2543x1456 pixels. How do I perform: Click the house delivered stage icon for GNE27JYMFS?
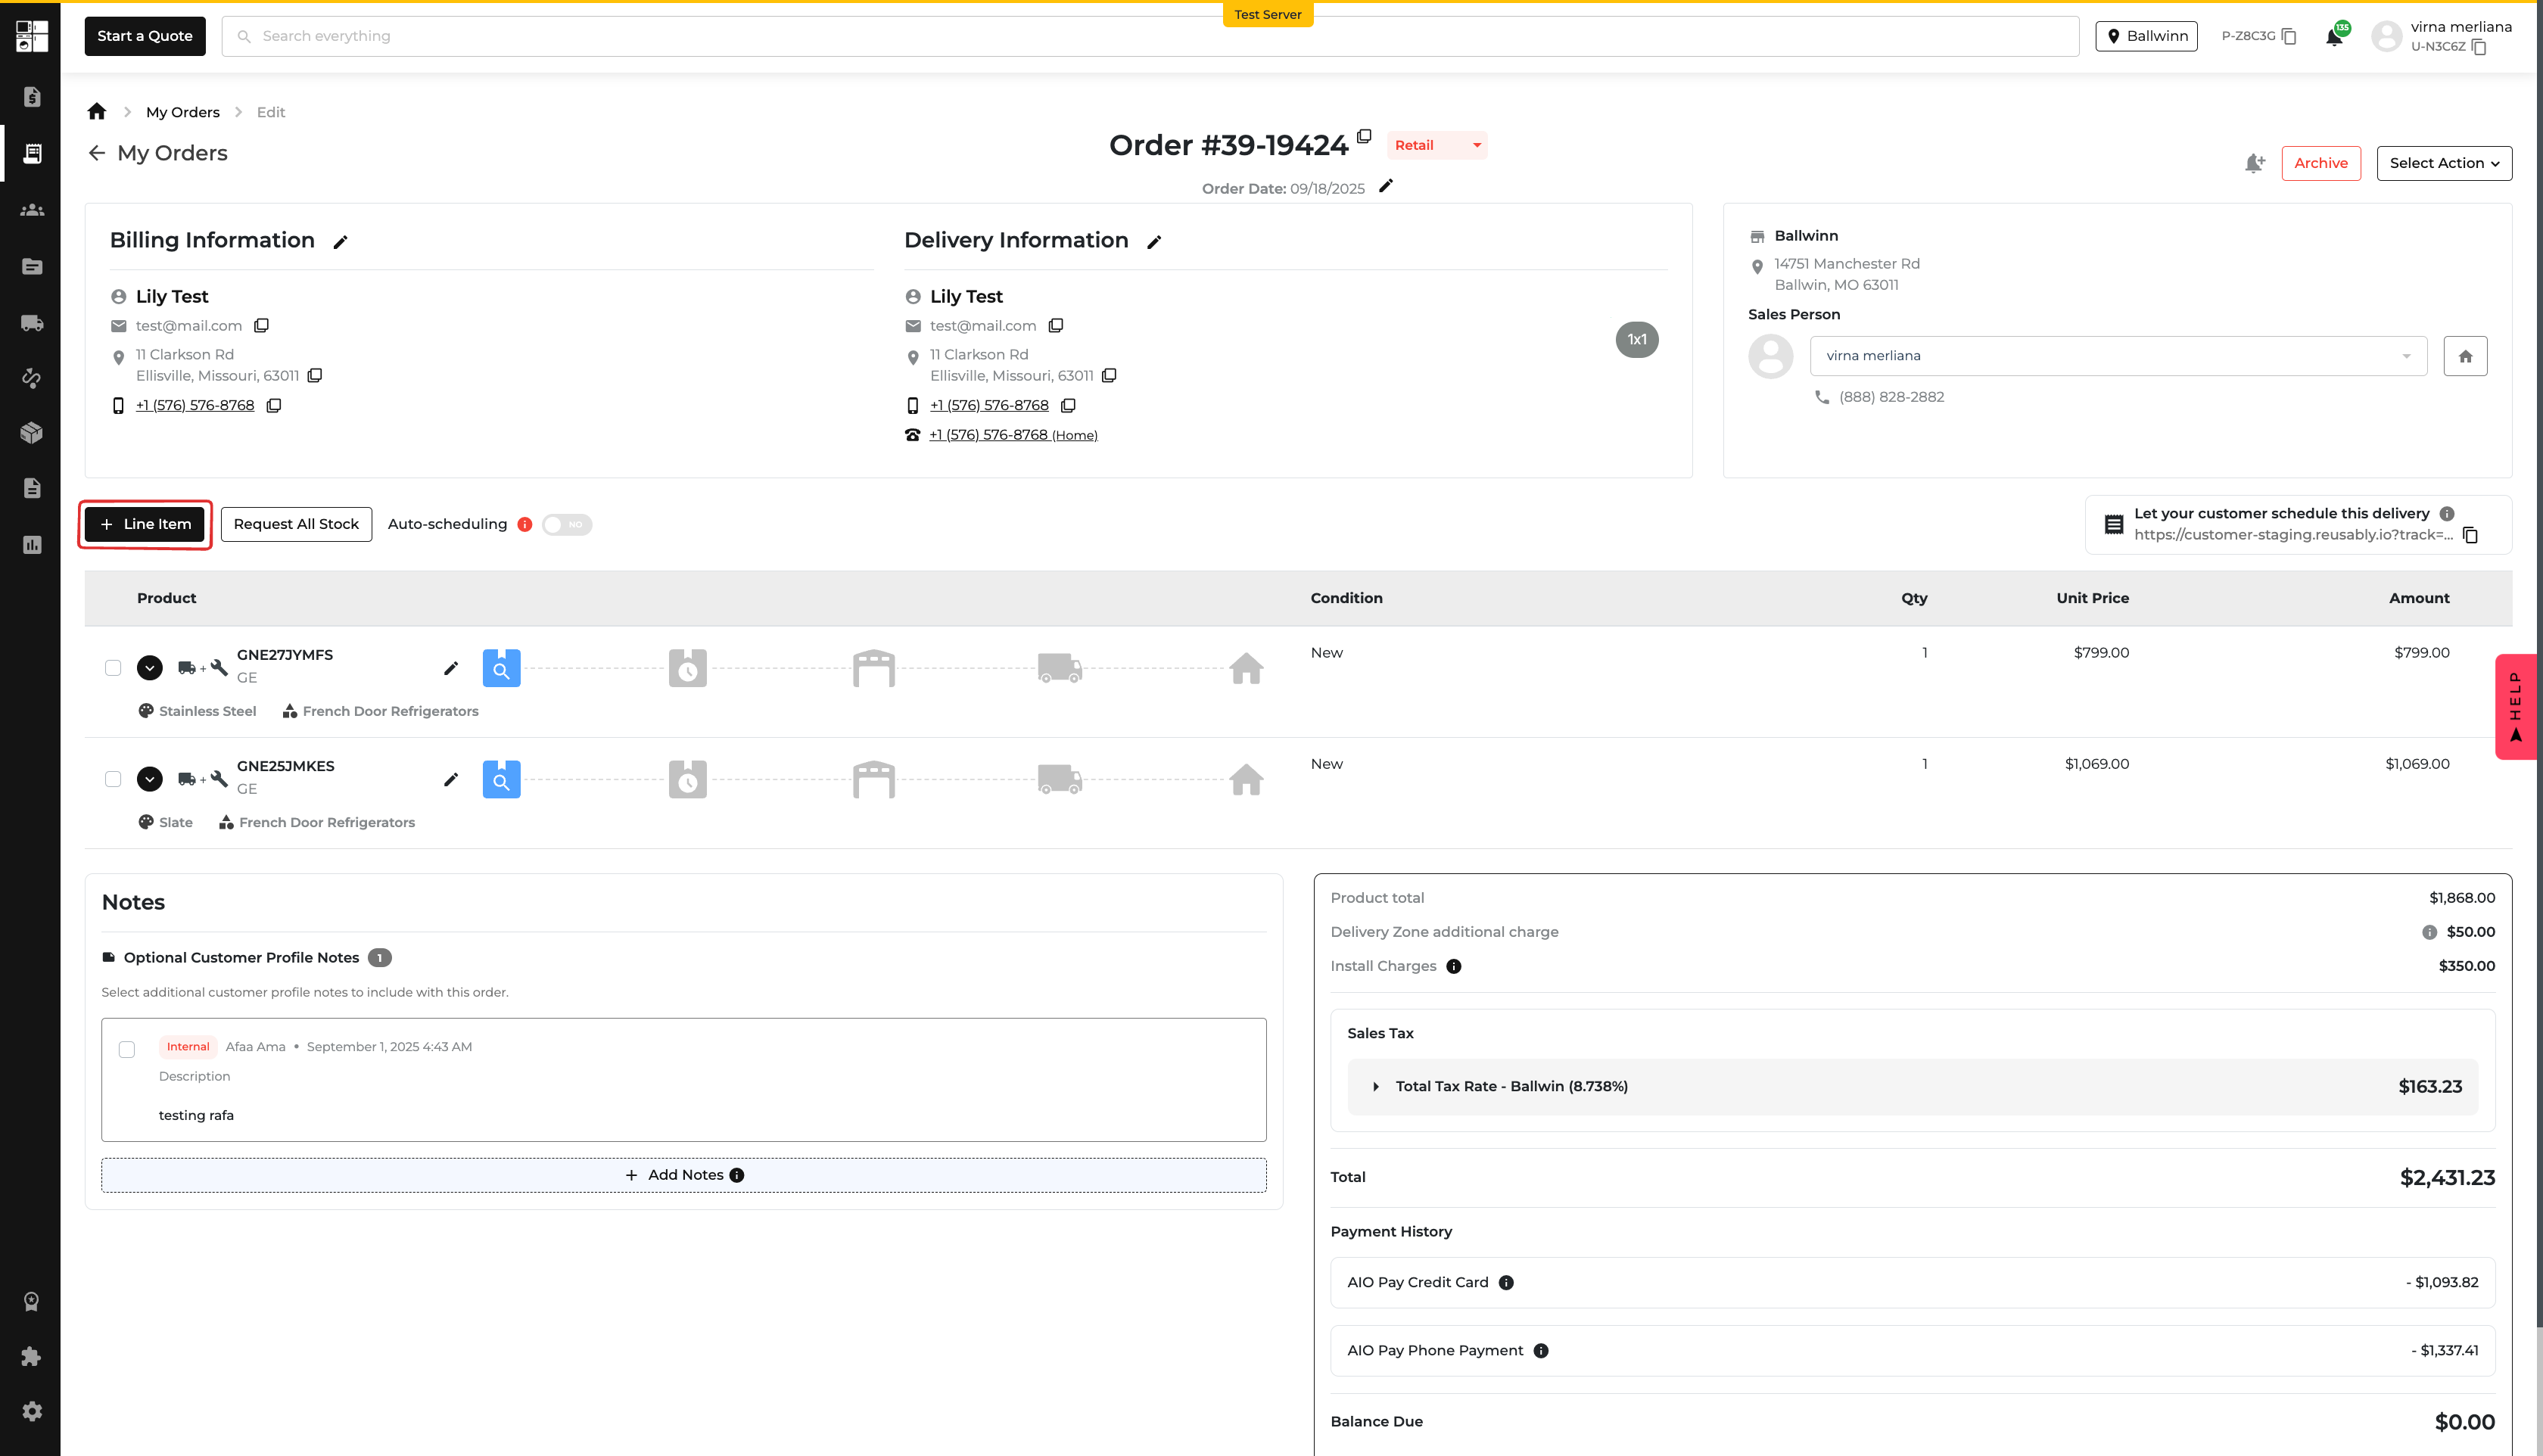pos(1246,668)
